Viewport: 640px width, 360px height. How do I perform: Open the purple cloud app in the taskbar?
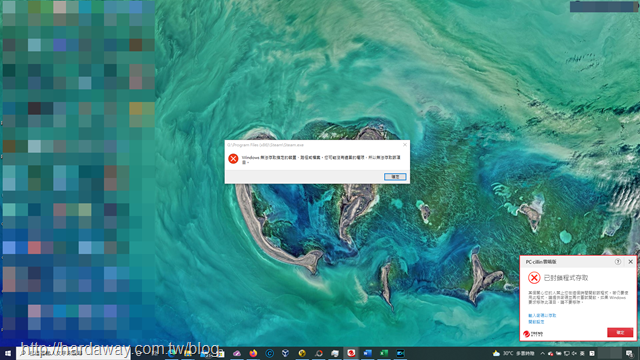237,353
